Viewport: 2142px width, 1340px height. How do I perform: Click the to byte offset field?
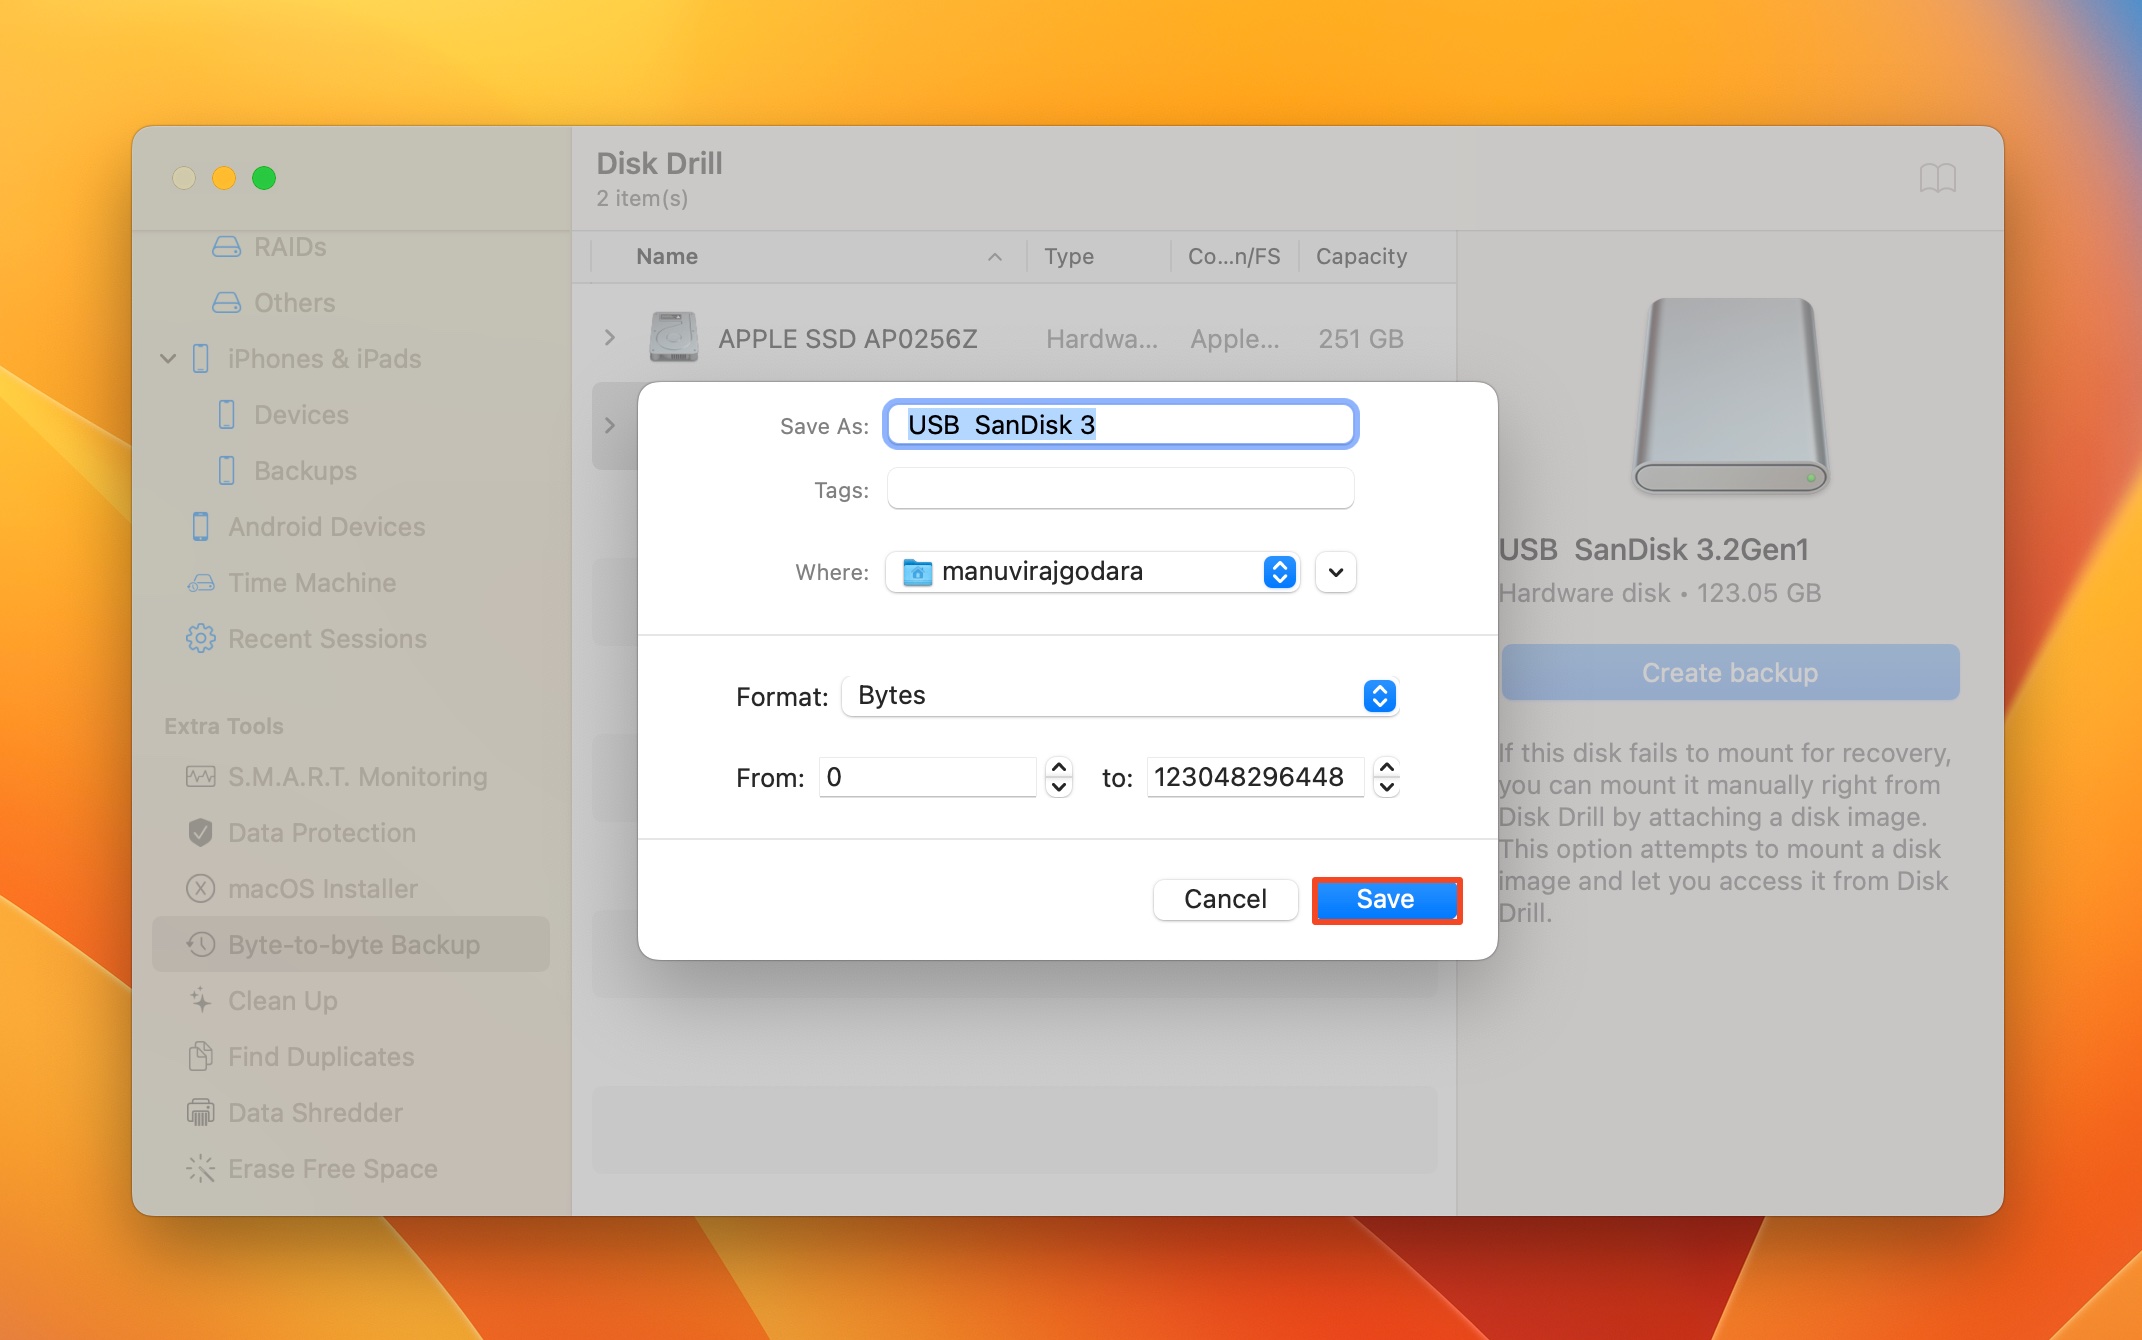click(x=1255, y=777)
